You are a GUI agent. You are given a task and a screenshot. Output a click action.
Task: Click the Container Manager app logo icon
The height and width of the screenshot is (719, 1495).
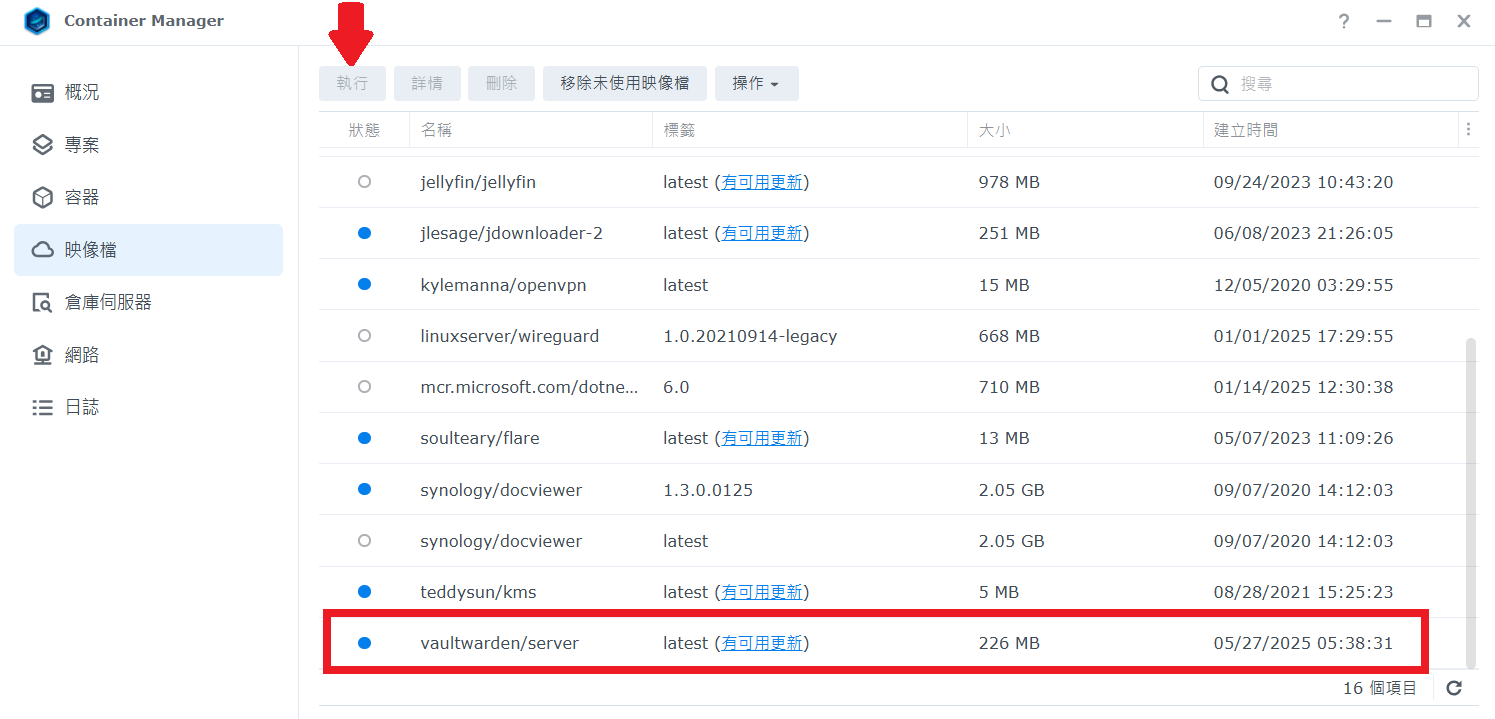coord(37,21)
